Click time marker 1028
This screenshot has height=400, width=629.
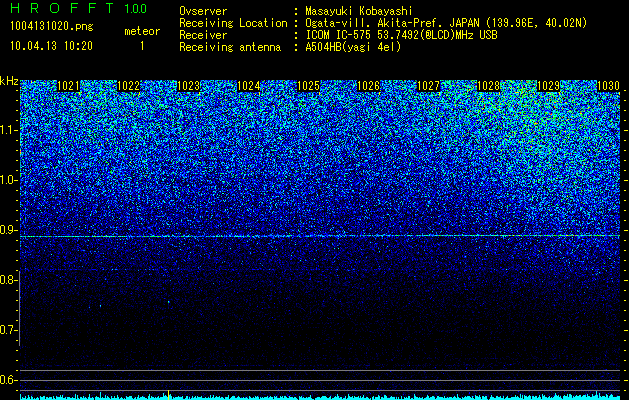tap(489, 86)
